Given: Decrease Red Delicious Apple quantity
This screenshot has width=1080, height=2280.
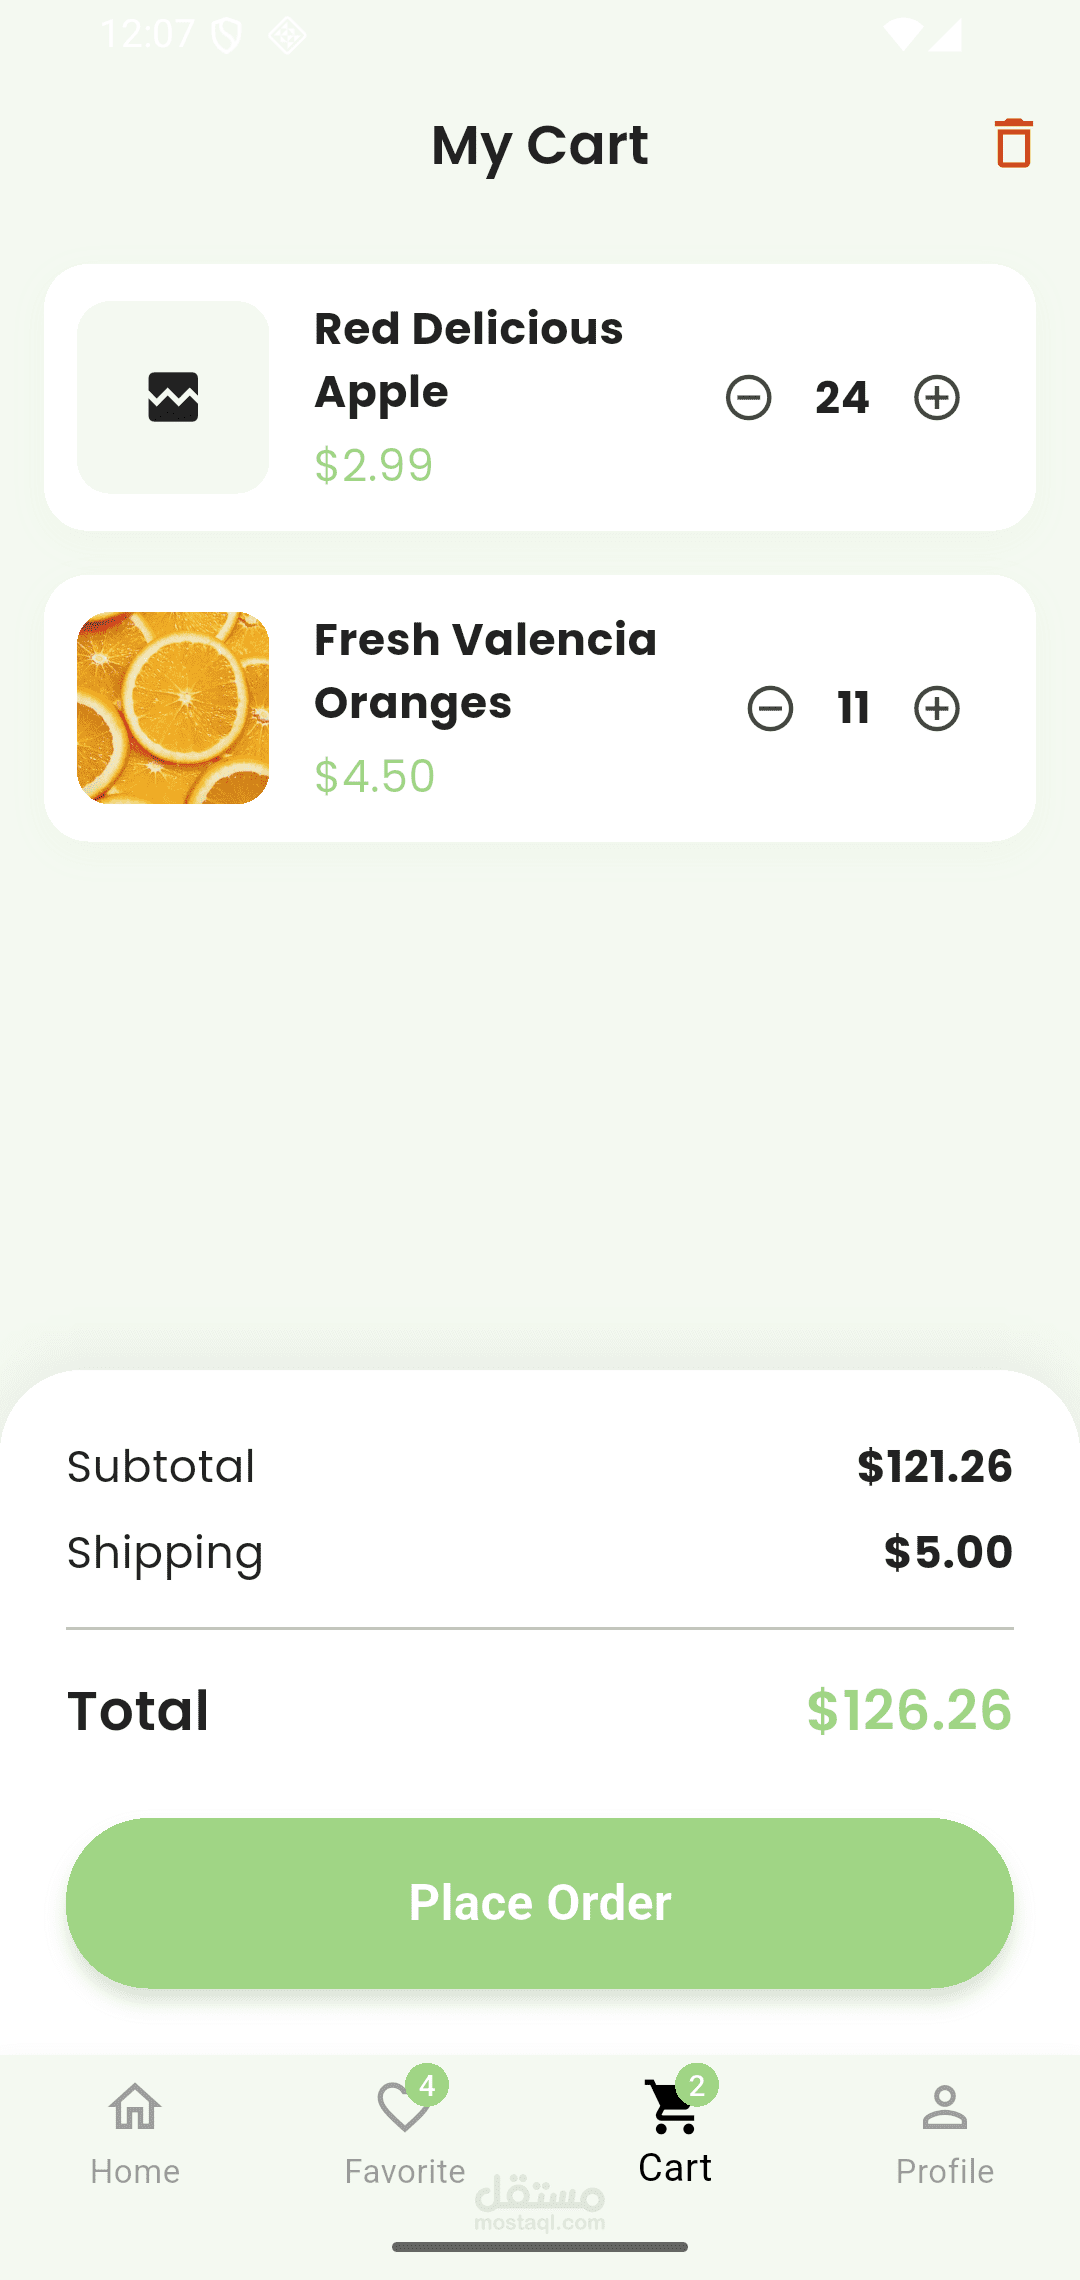Looking at the screenshot, I should click(x=748, y=398).
